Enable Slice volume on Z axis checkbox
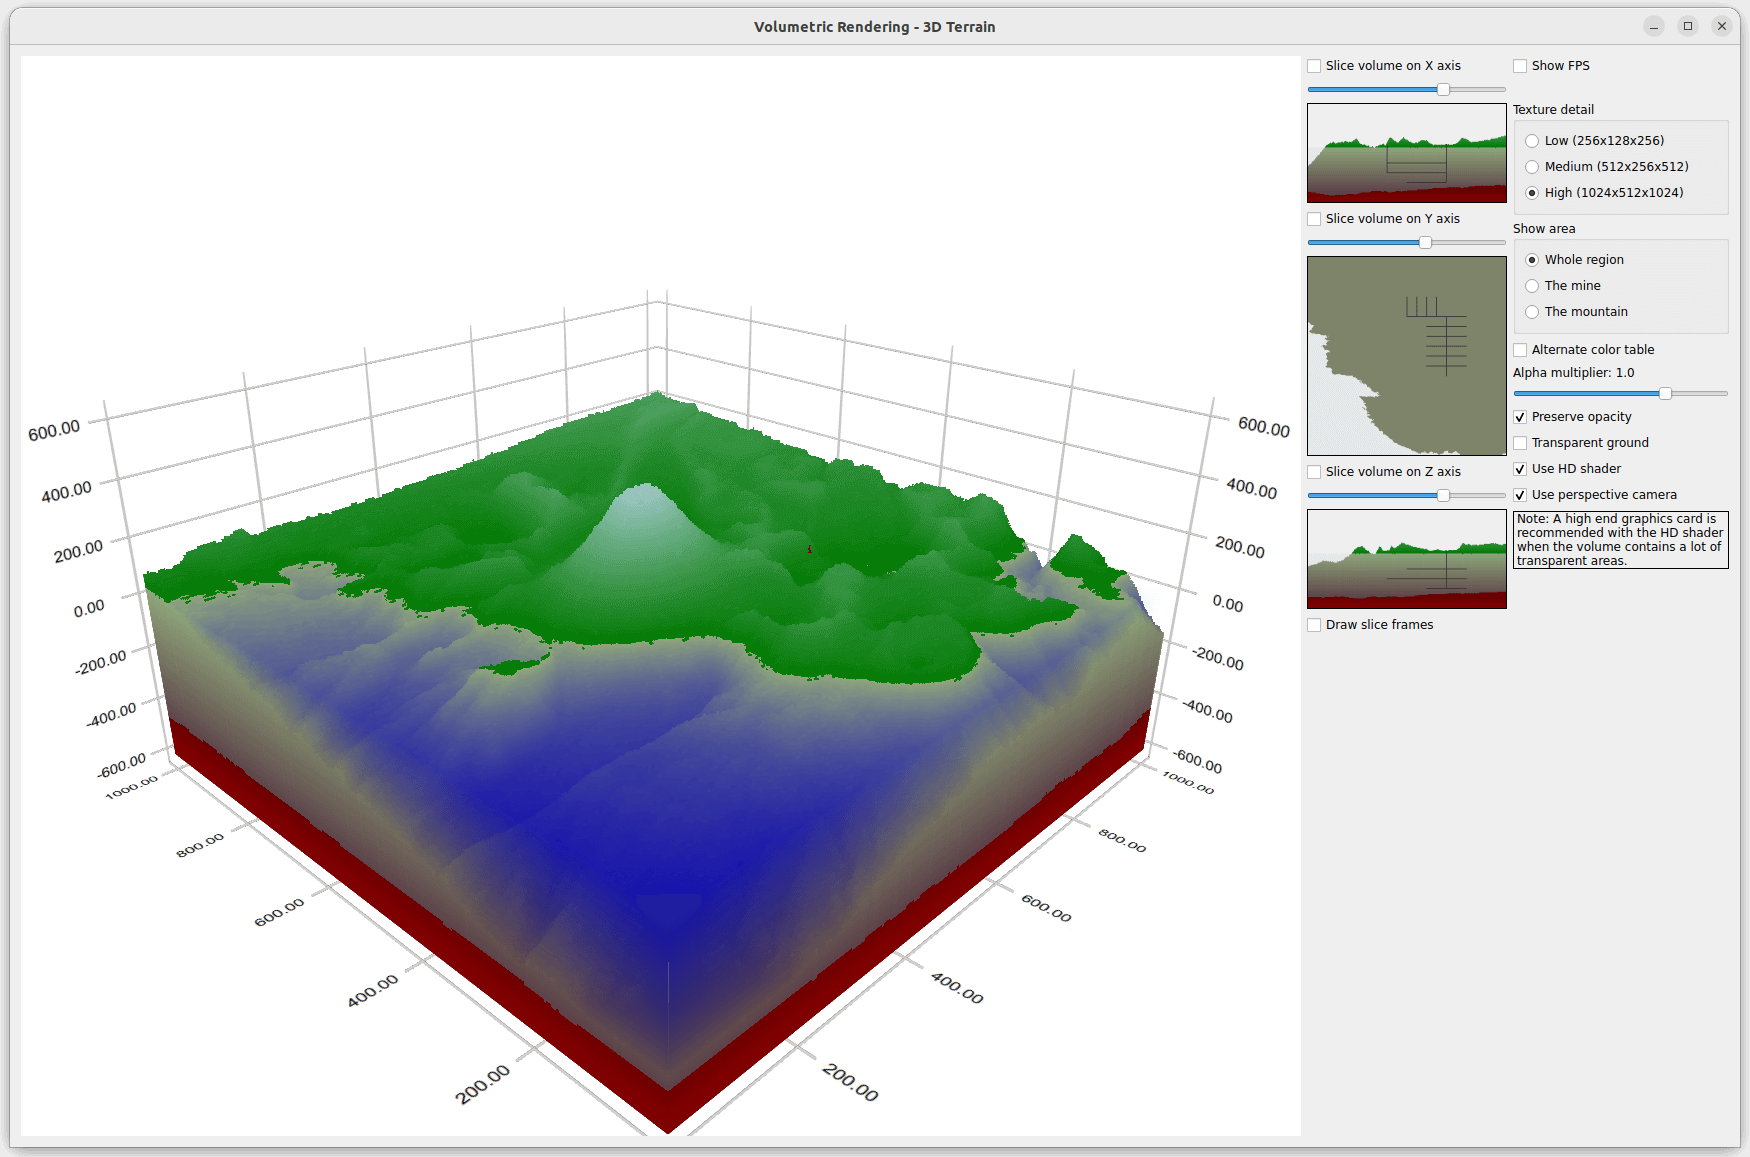 (x=1315, y=472)
